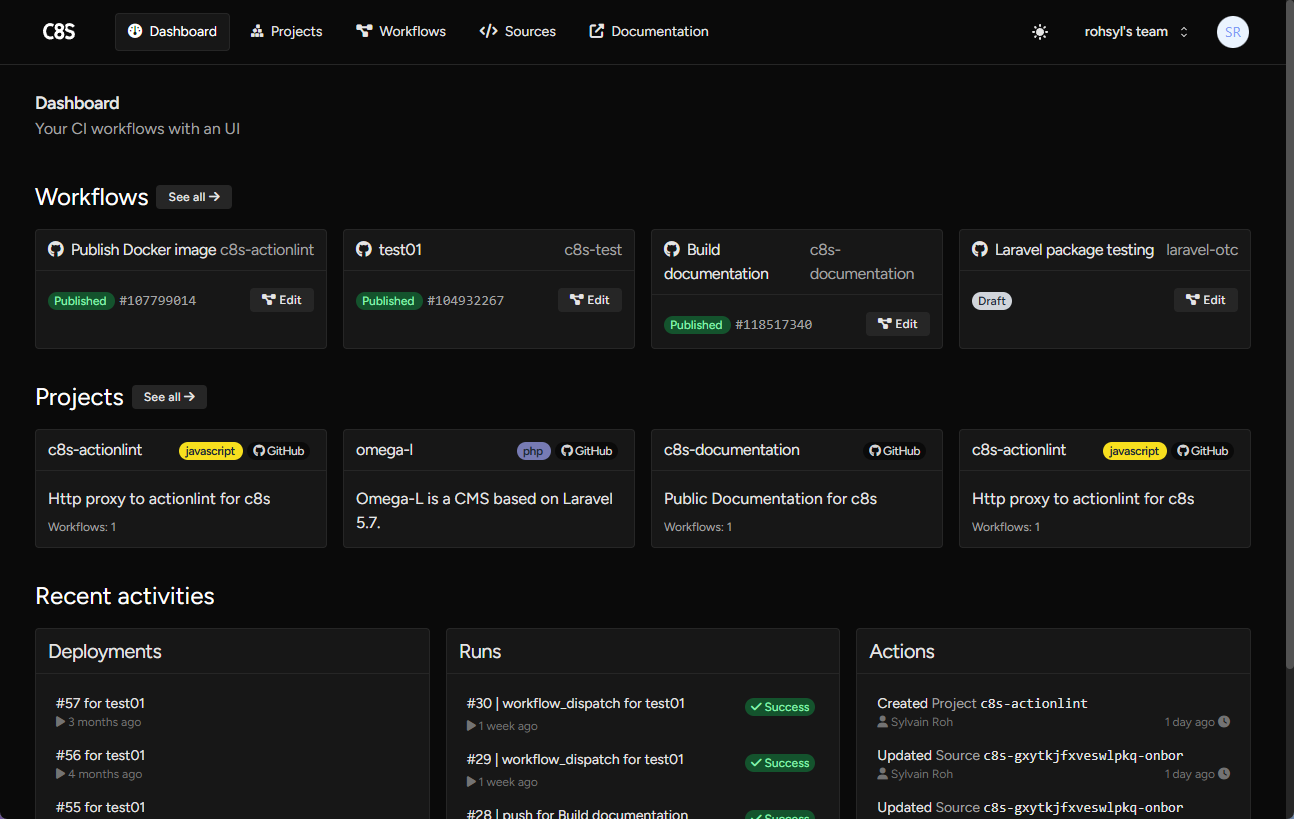Click Published badge on Build documentation
The width and height of the screenshot is (1294, 819).
coord(696,325)
